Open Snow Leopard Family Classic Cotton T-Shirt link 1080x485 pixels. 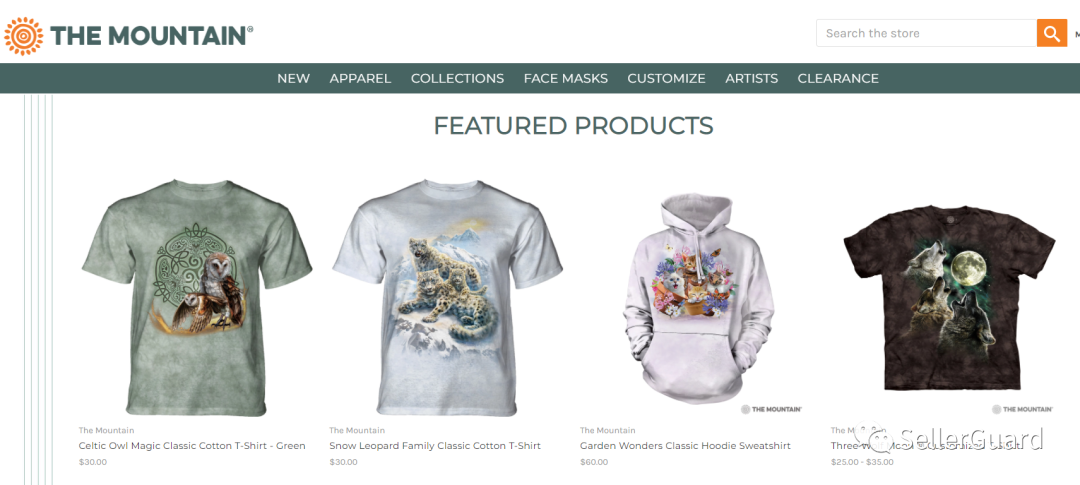pyautogui.click(x=435, y=446)
